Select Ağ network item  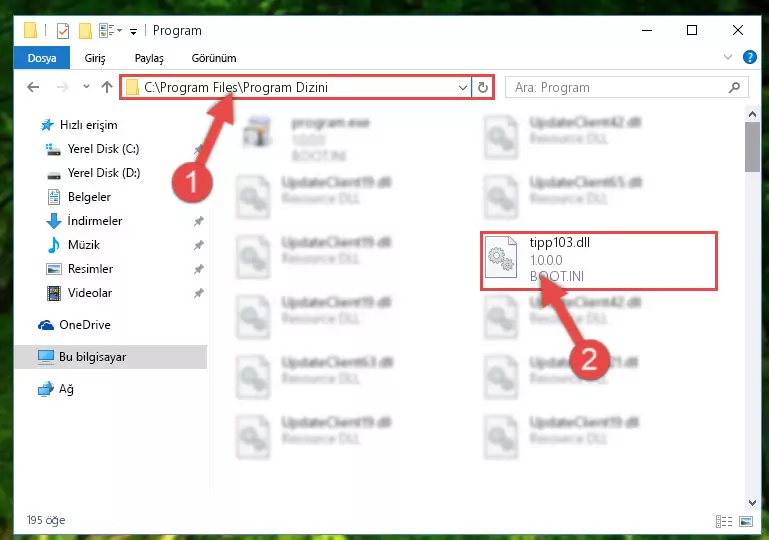(66, 389)
